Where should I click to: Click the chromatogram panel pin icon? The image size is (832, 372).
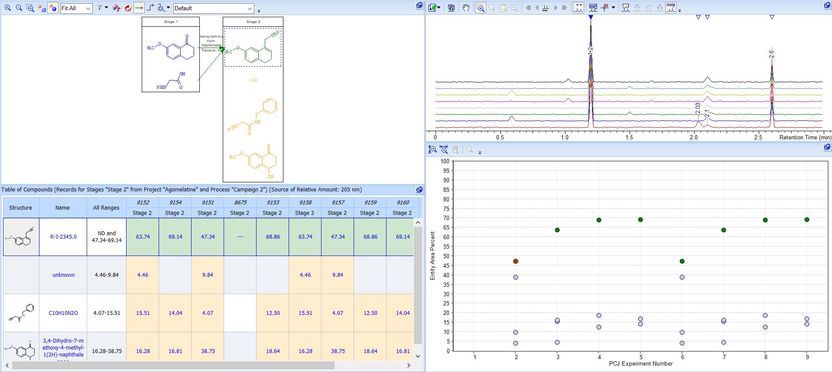[827, 5]
